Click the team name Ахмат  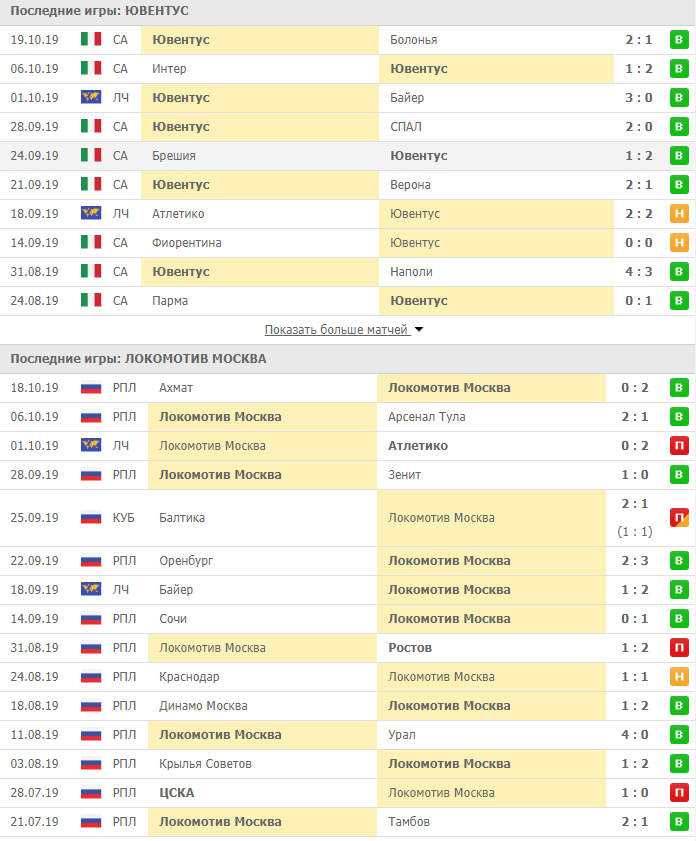176,388
